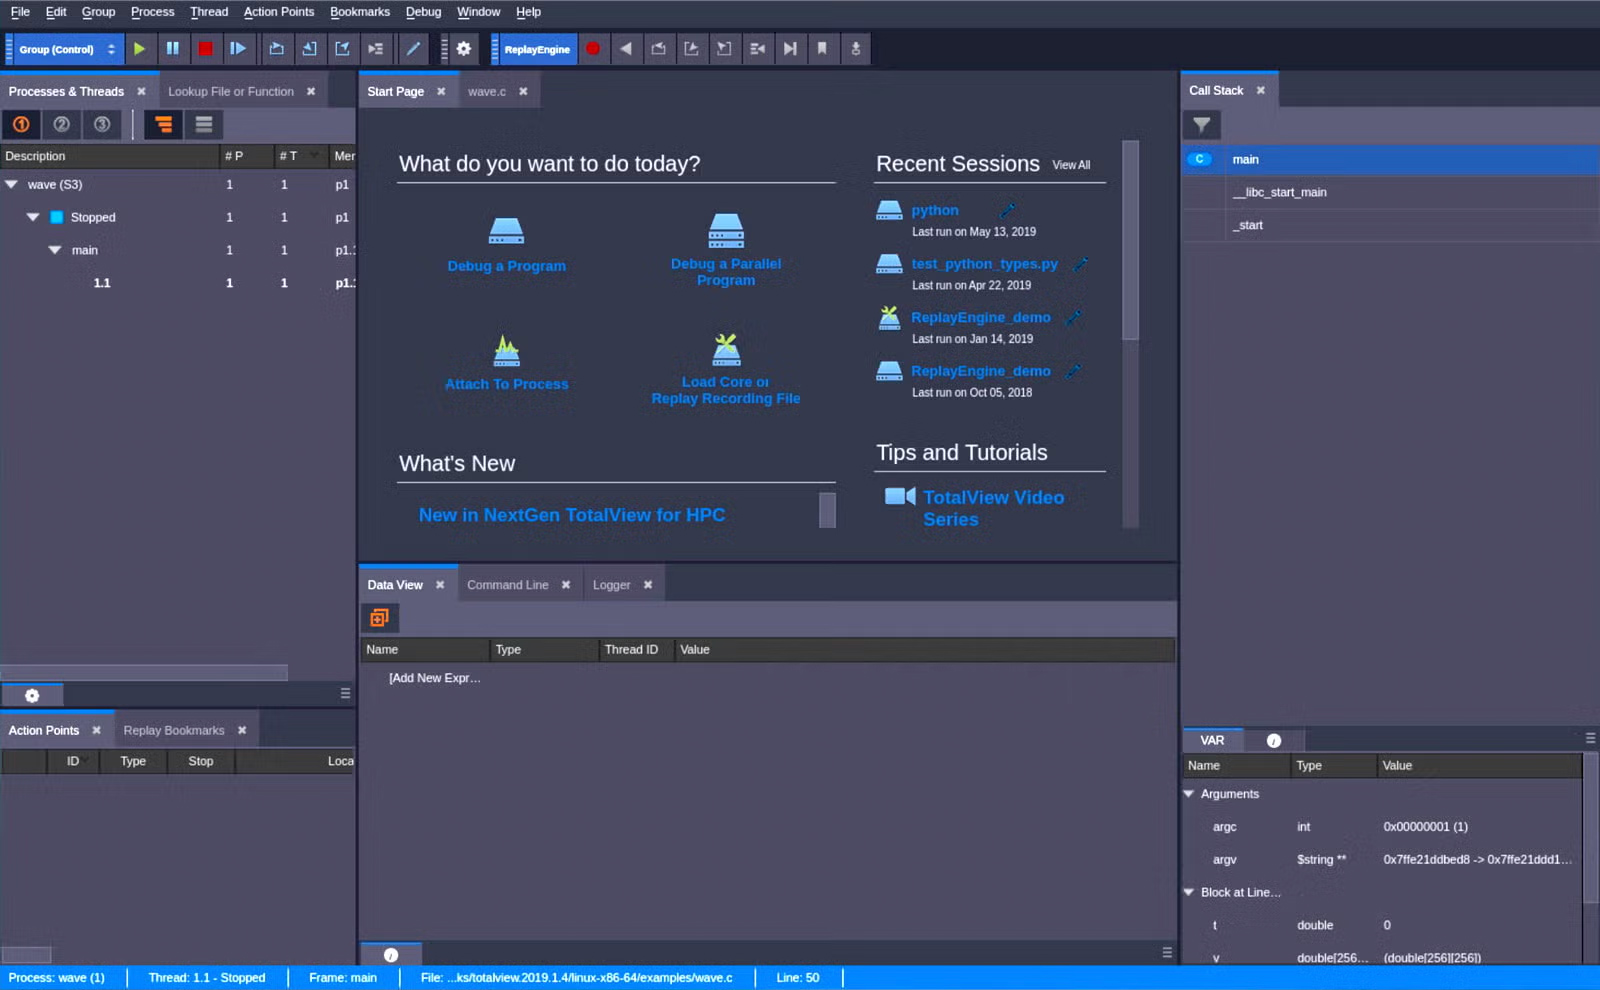Image resolution: width=1600 pixels, height=990 pixels.
Task: Toggle the Stopped thread checkbox
Action: click(x=56, y=216)
